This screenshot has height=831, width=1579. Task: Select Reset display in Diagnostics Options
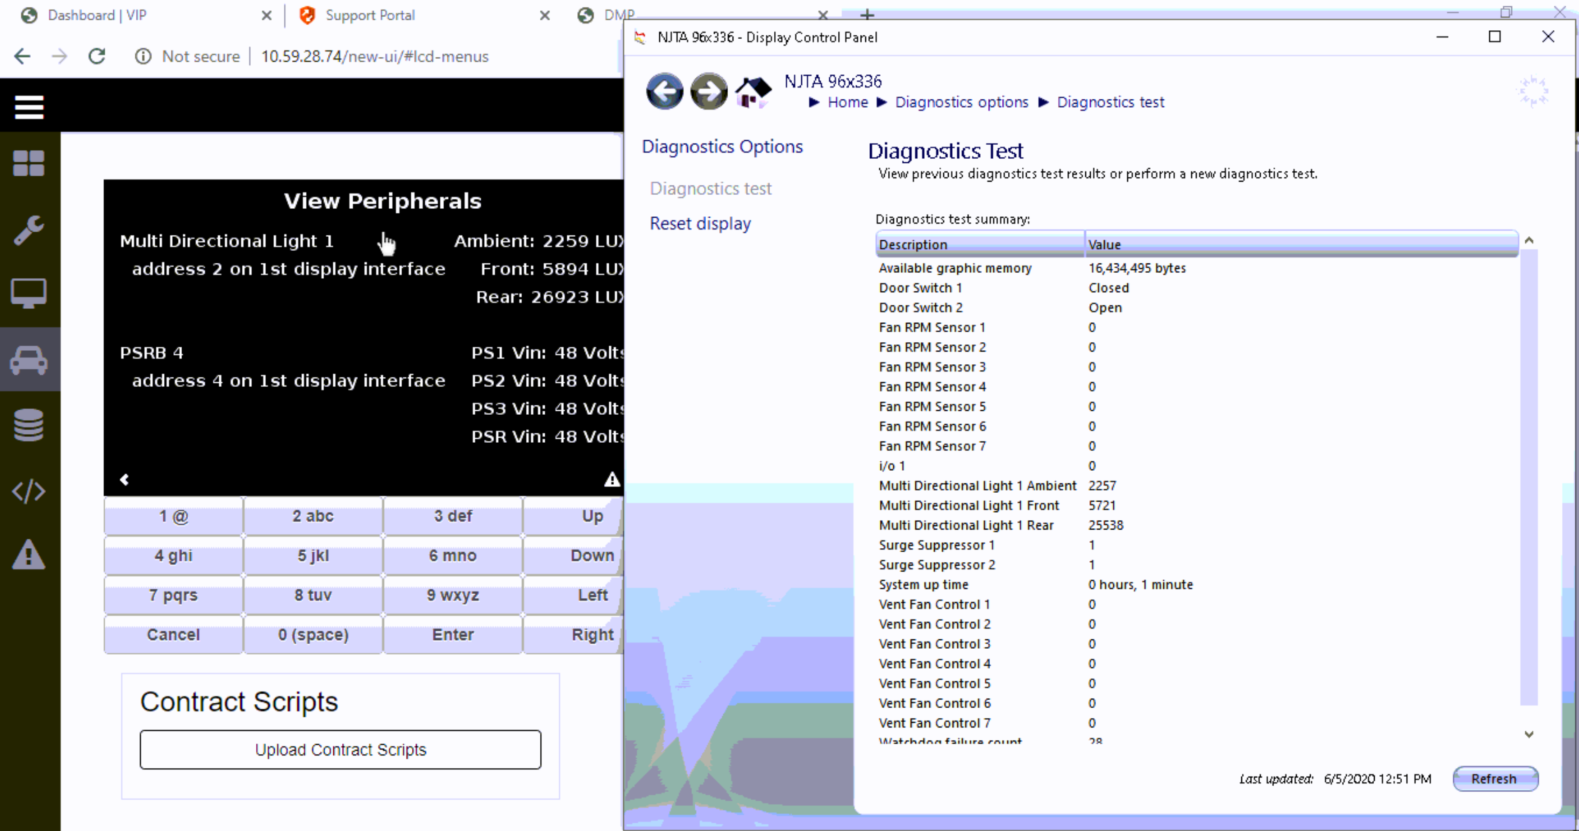click(x=700, y=224)
